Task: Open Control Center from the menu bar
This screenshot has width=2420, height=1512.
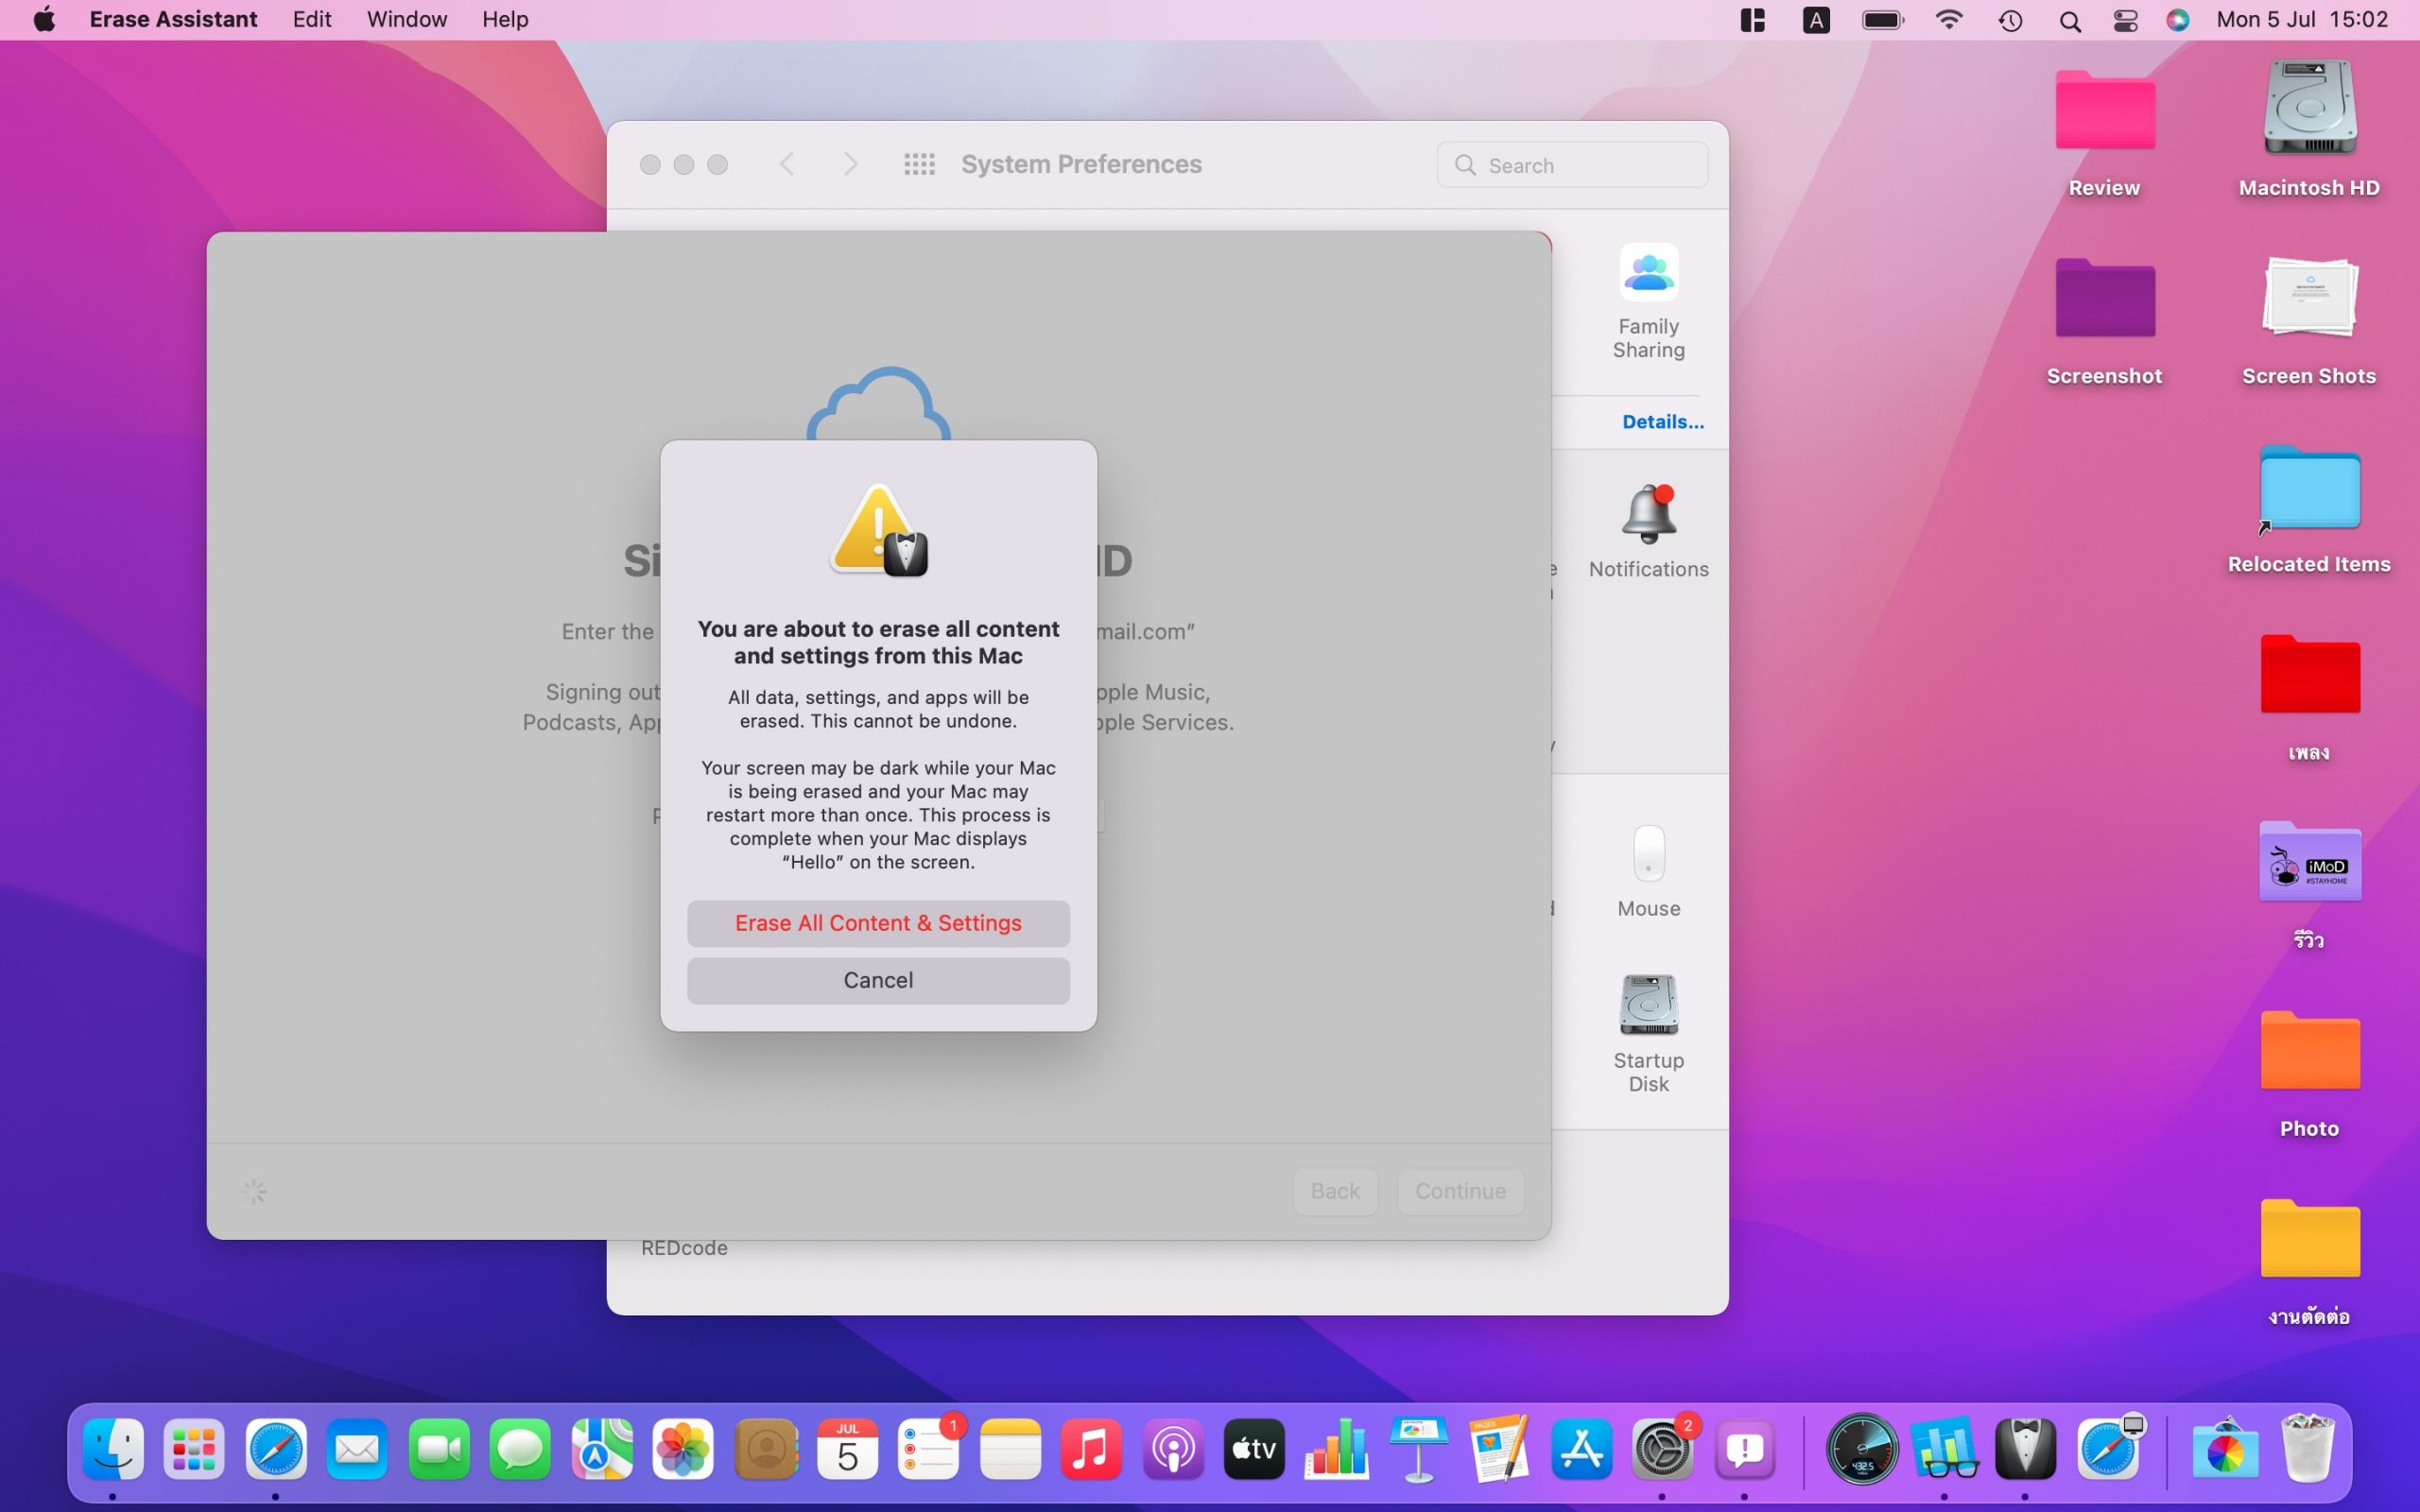Action: pyautogui.click(x=2125, y=20)
